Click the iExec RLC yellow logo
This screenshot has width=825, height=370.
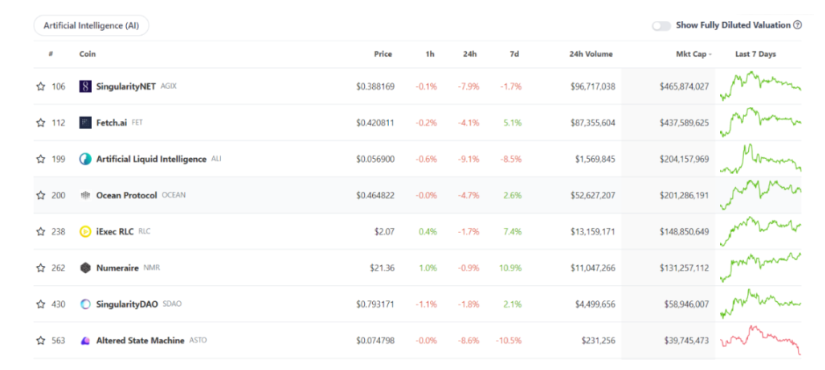pyautogui.click(x=85, y=231)
